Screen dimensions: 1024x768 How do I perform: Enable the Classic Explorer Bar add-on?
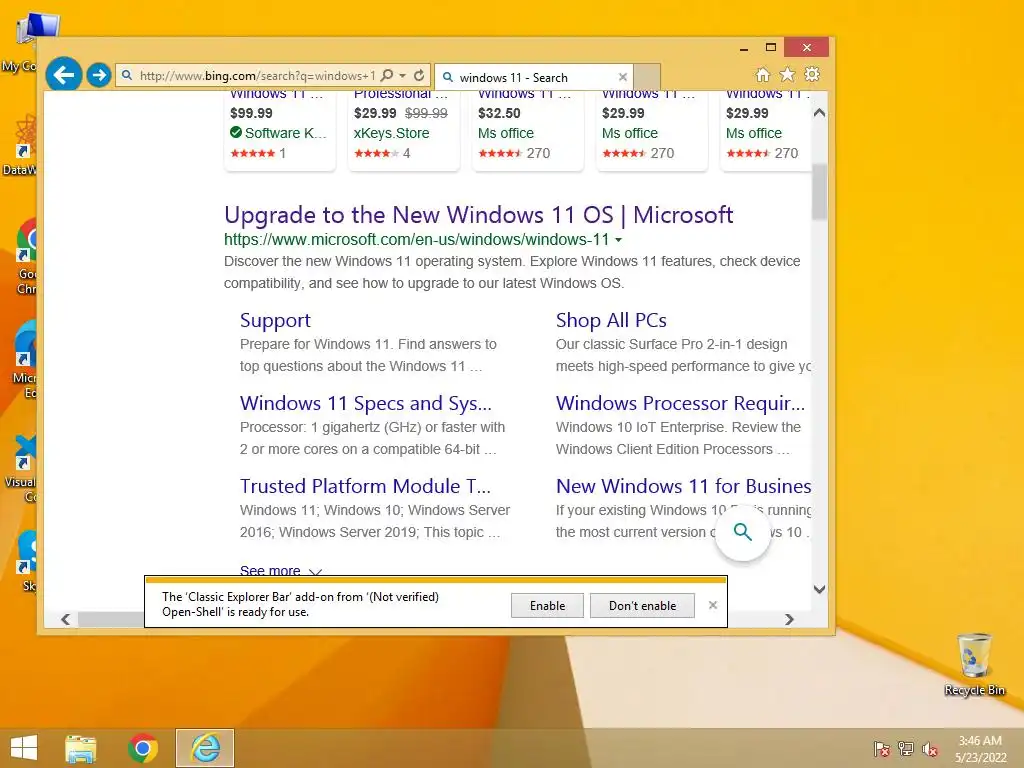547,605
